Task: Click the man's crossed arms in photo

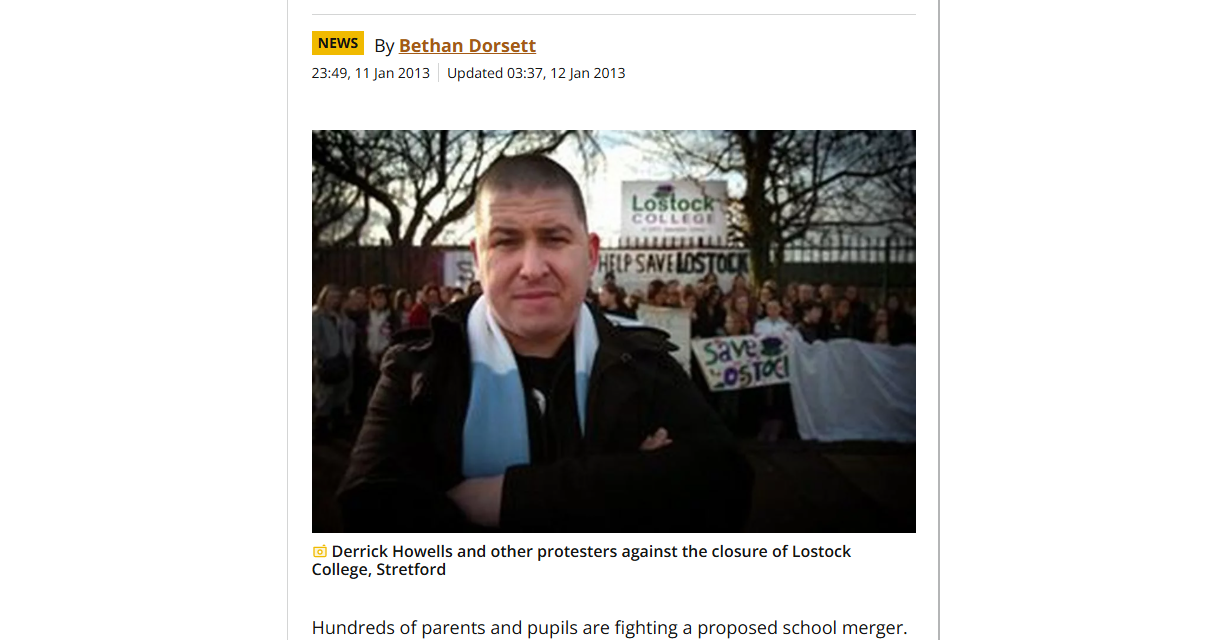Action: point(560,472)
